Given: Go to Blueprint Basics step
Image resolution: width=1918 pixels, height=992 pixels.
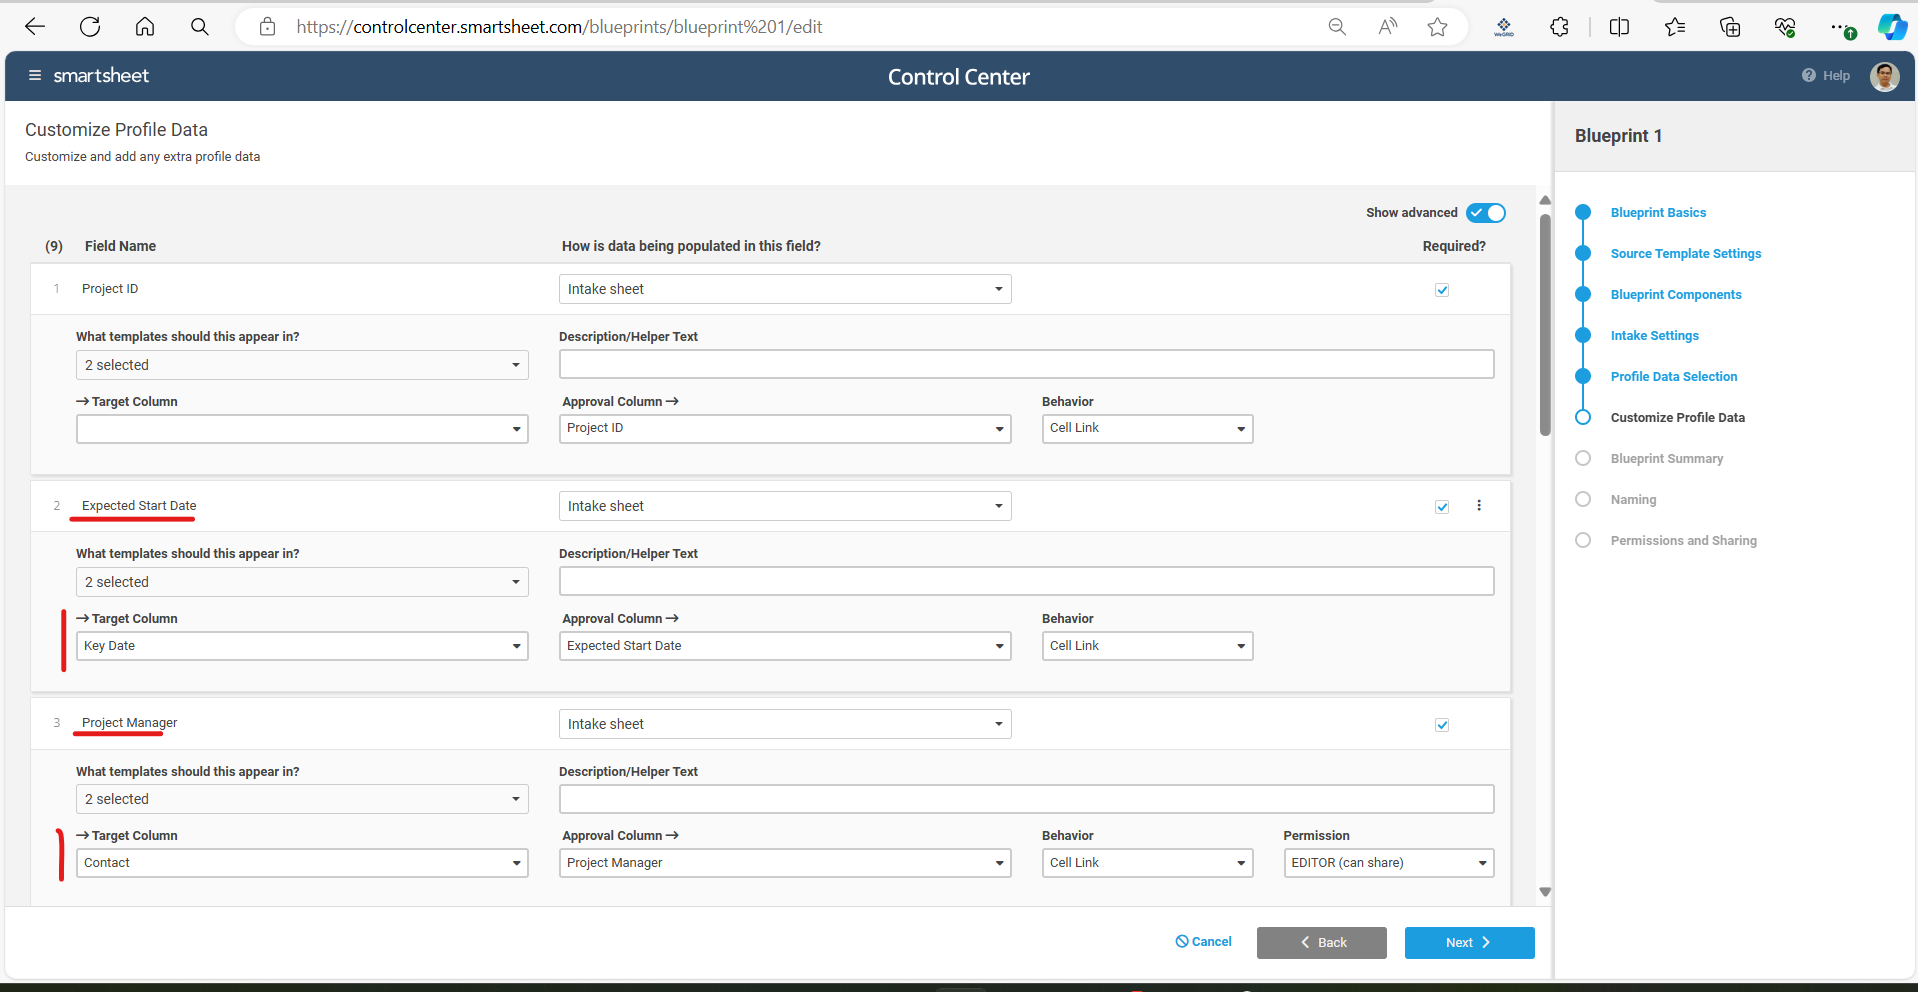Looking at the screenshot, I should (x=1658, y=213).
